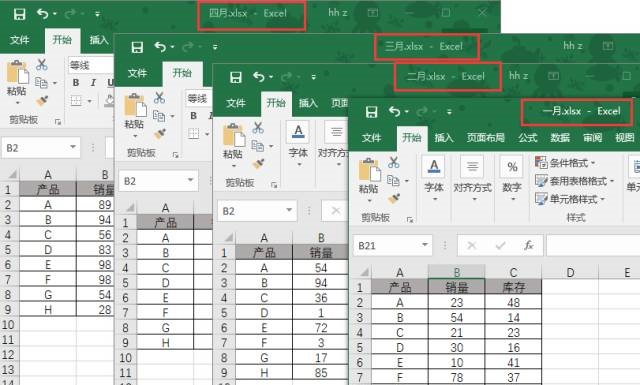The image size is (640, 385).
Task: Toggle Bold in 三月.xlsx ribbon
Action: click(193, 116)
